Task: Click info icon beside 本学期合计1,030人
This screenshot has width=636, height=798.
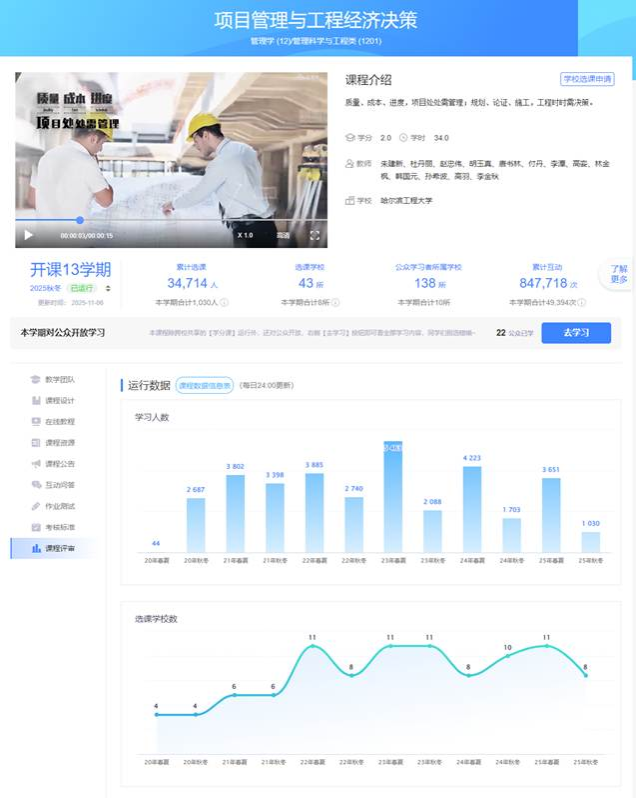Action: (224, 302)
